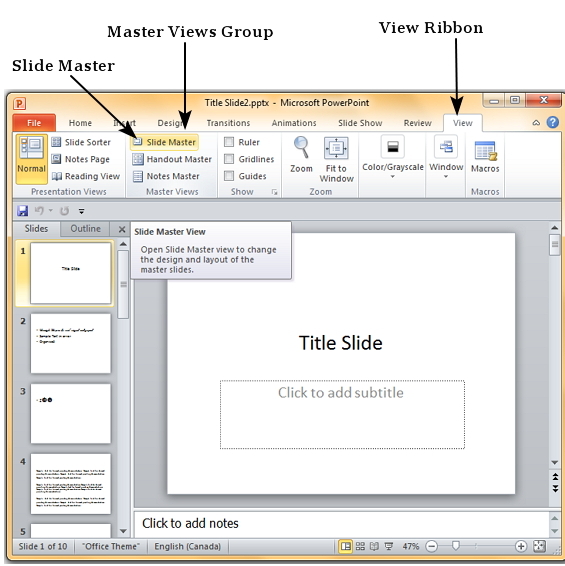Go to previous slide double-arrow button
The height and width of the screenshot is (566, 565).
click(555, 477)
